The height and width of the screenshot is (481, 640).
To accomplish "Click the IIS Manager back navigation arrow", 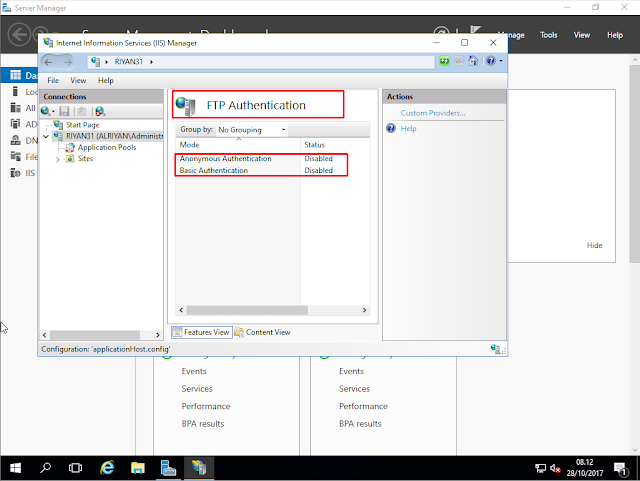I will [48, 62].
